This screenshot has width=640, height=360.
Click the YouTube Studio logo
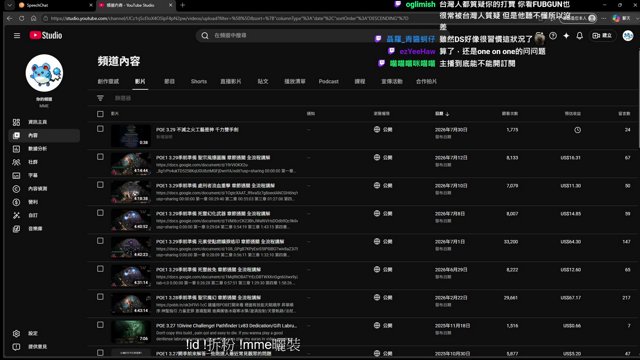coord(46,36)
